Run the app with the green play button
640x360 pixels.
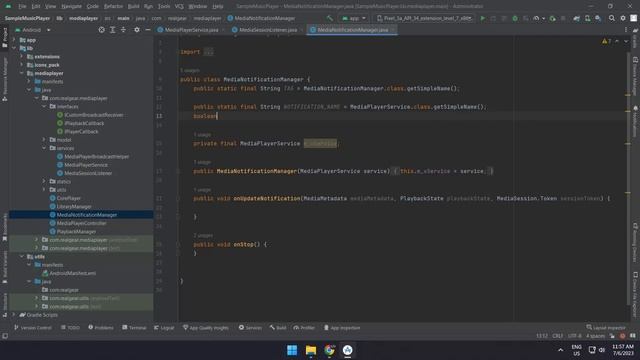[x=482, y=18]
